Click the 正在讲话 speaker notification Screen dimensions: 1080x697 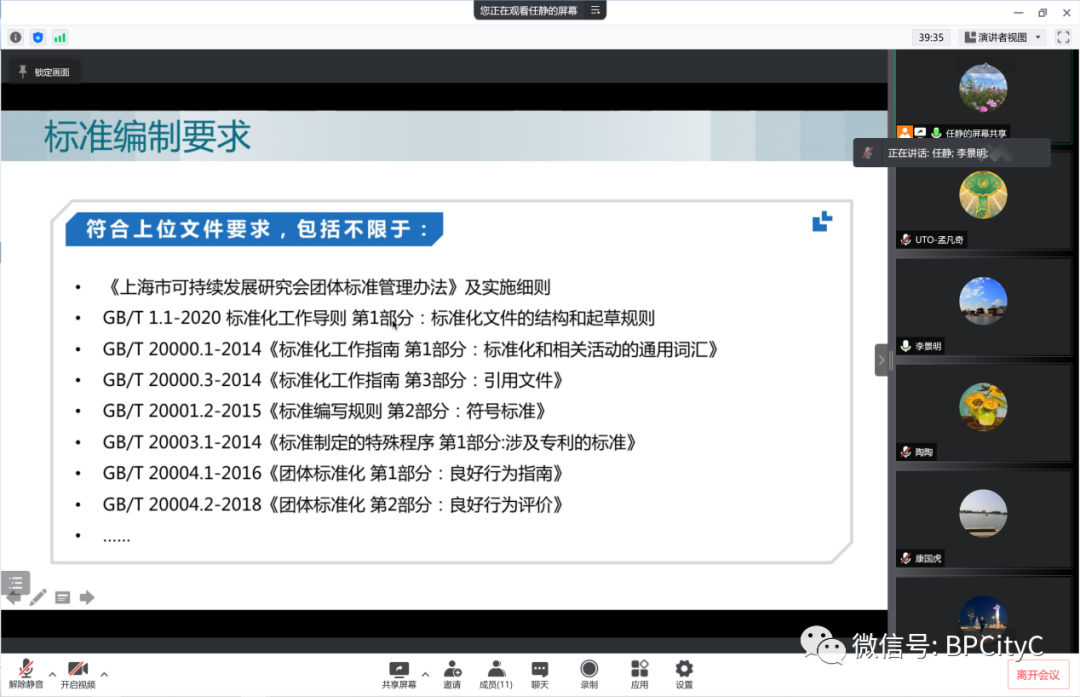[x=952, y=153]
